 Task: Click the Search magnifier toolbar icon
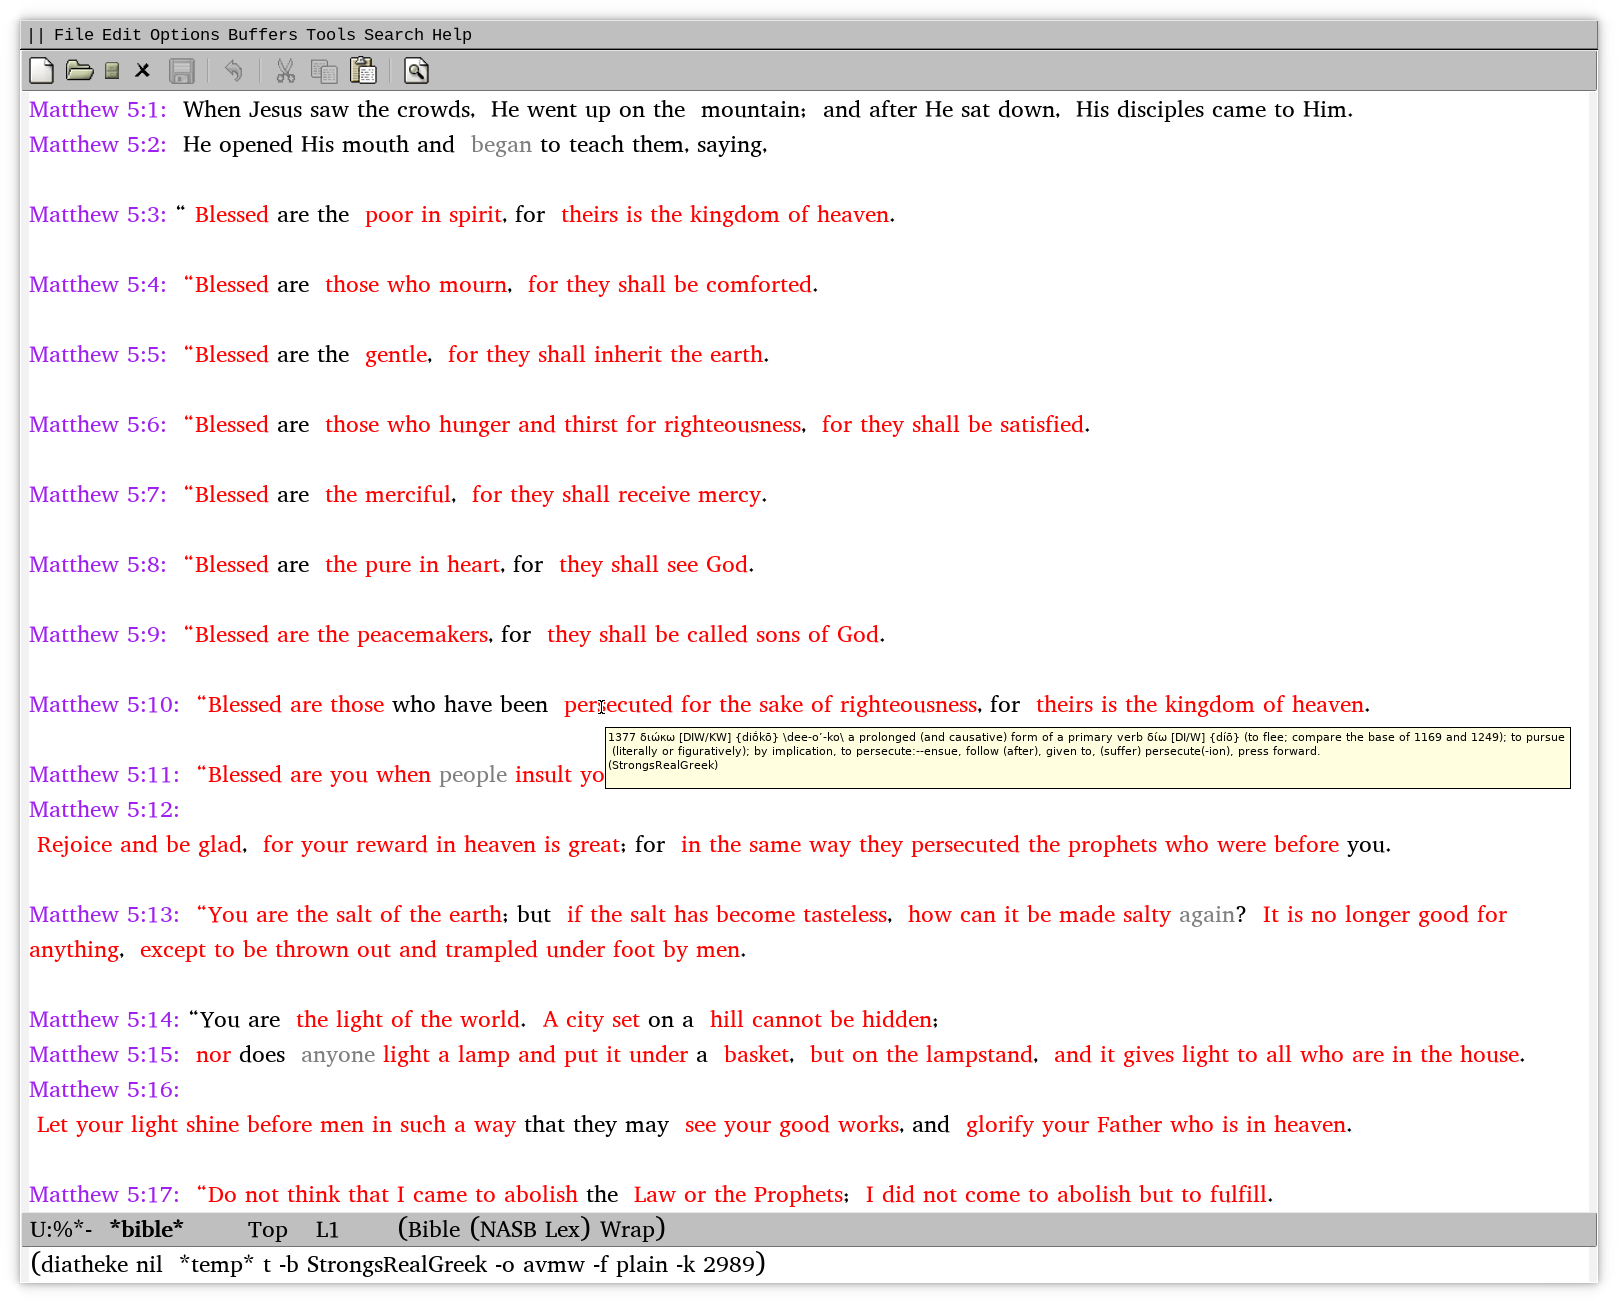416,71
